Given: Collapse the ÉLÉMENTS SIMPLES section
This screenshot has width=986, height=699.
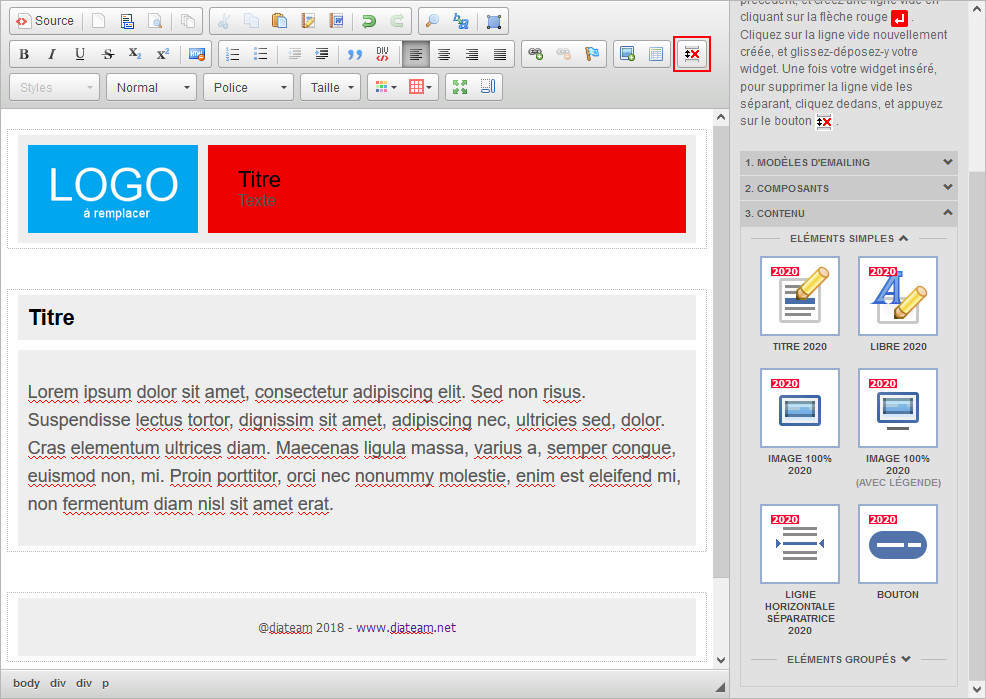Looking at the screenshot, I should (x=848, y=238).
